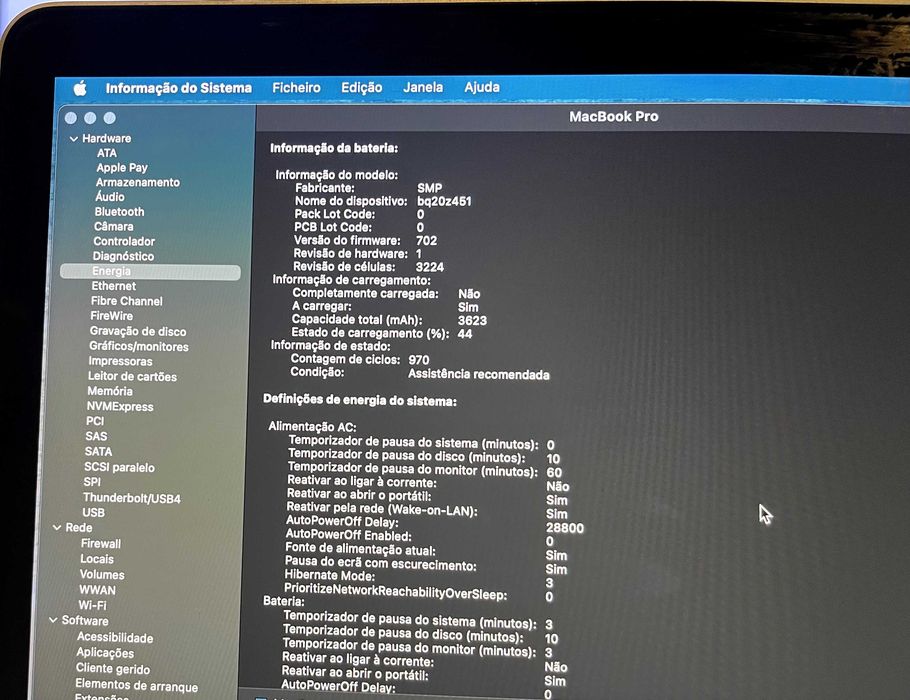The image size is (910, 700).
Task: Open the Informação do Sistema menu
Action: (179, 88)
